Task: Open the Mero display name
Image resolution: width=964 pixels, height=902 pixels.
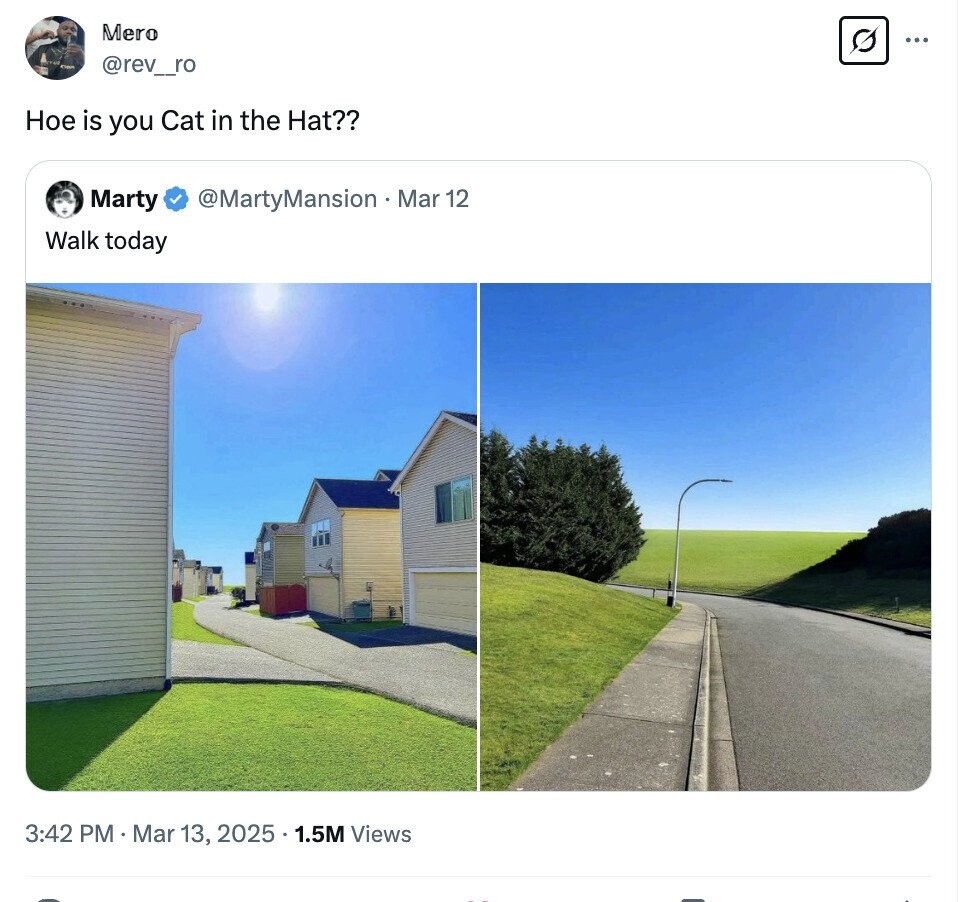Action: (130, 33)
